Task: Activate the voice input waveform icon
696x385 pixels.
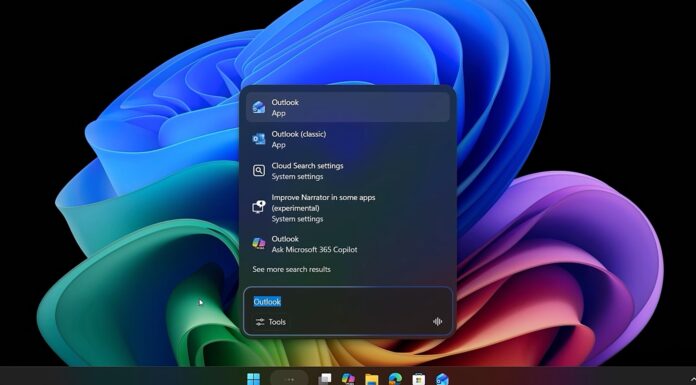Action: coord(437,322)
